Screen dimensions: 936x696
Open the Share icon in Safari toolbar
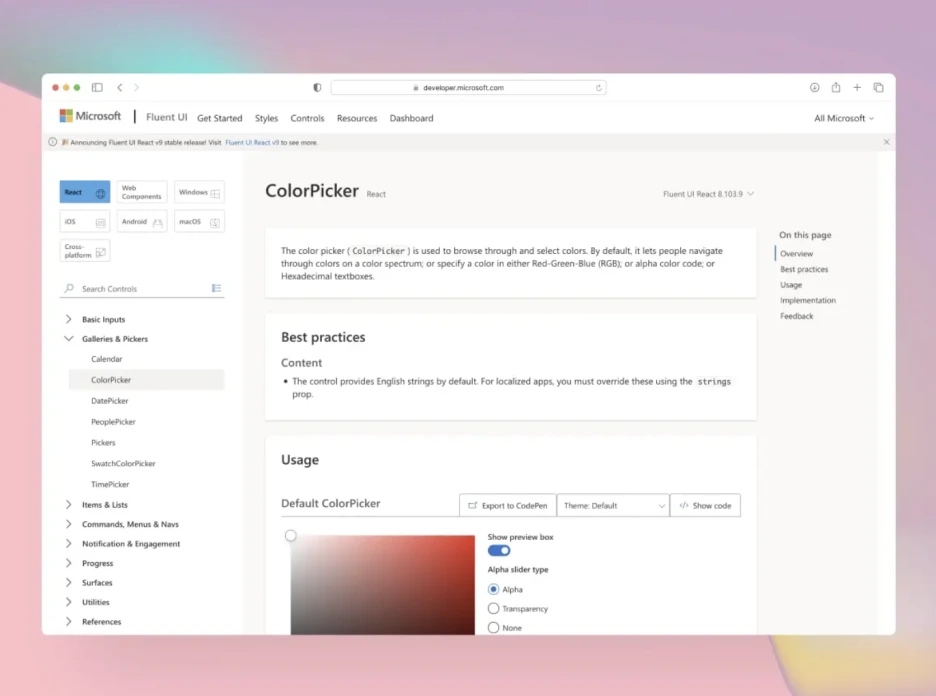836,87
